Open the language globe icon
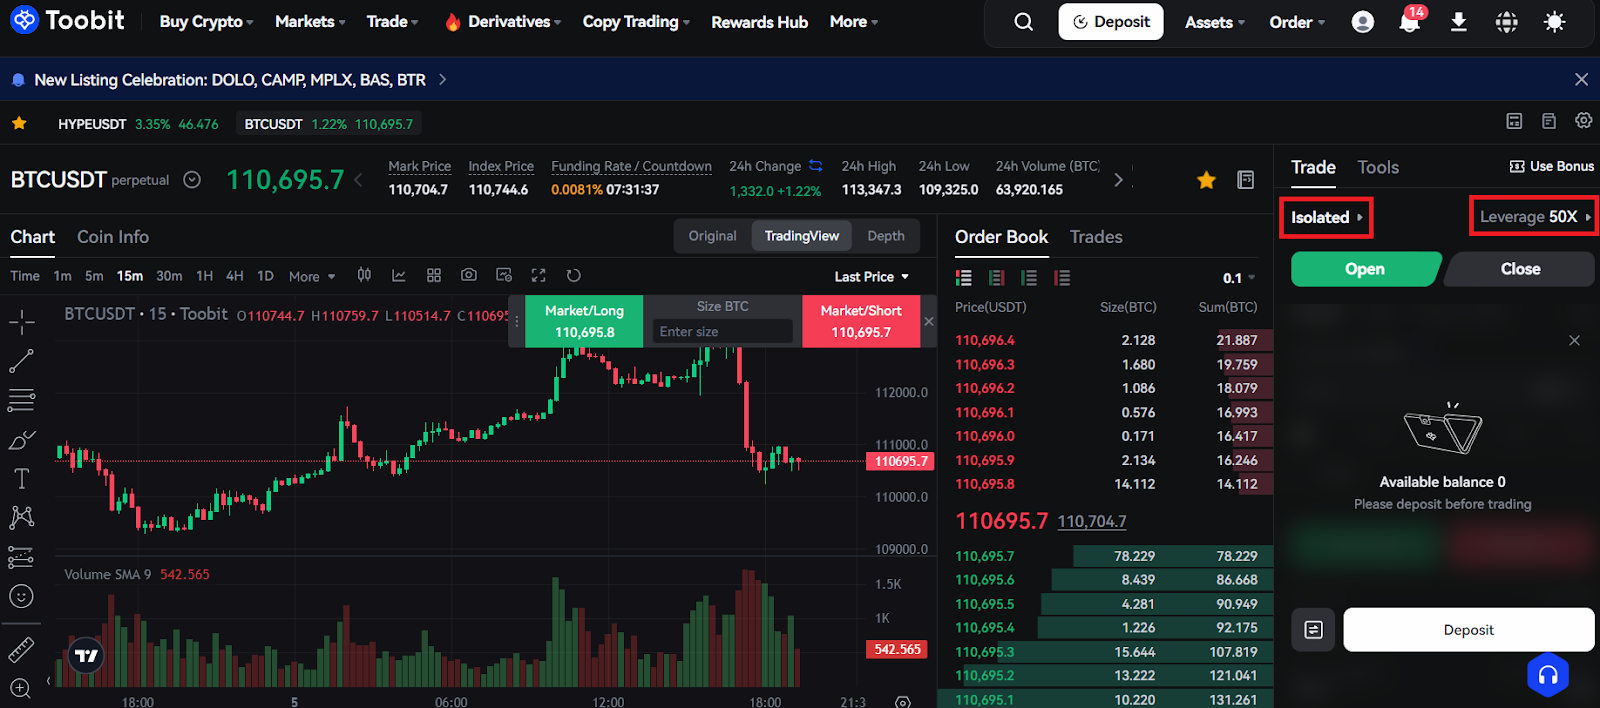Image resolution: width=1600 pixels, height=708 pixels. 1507,22
